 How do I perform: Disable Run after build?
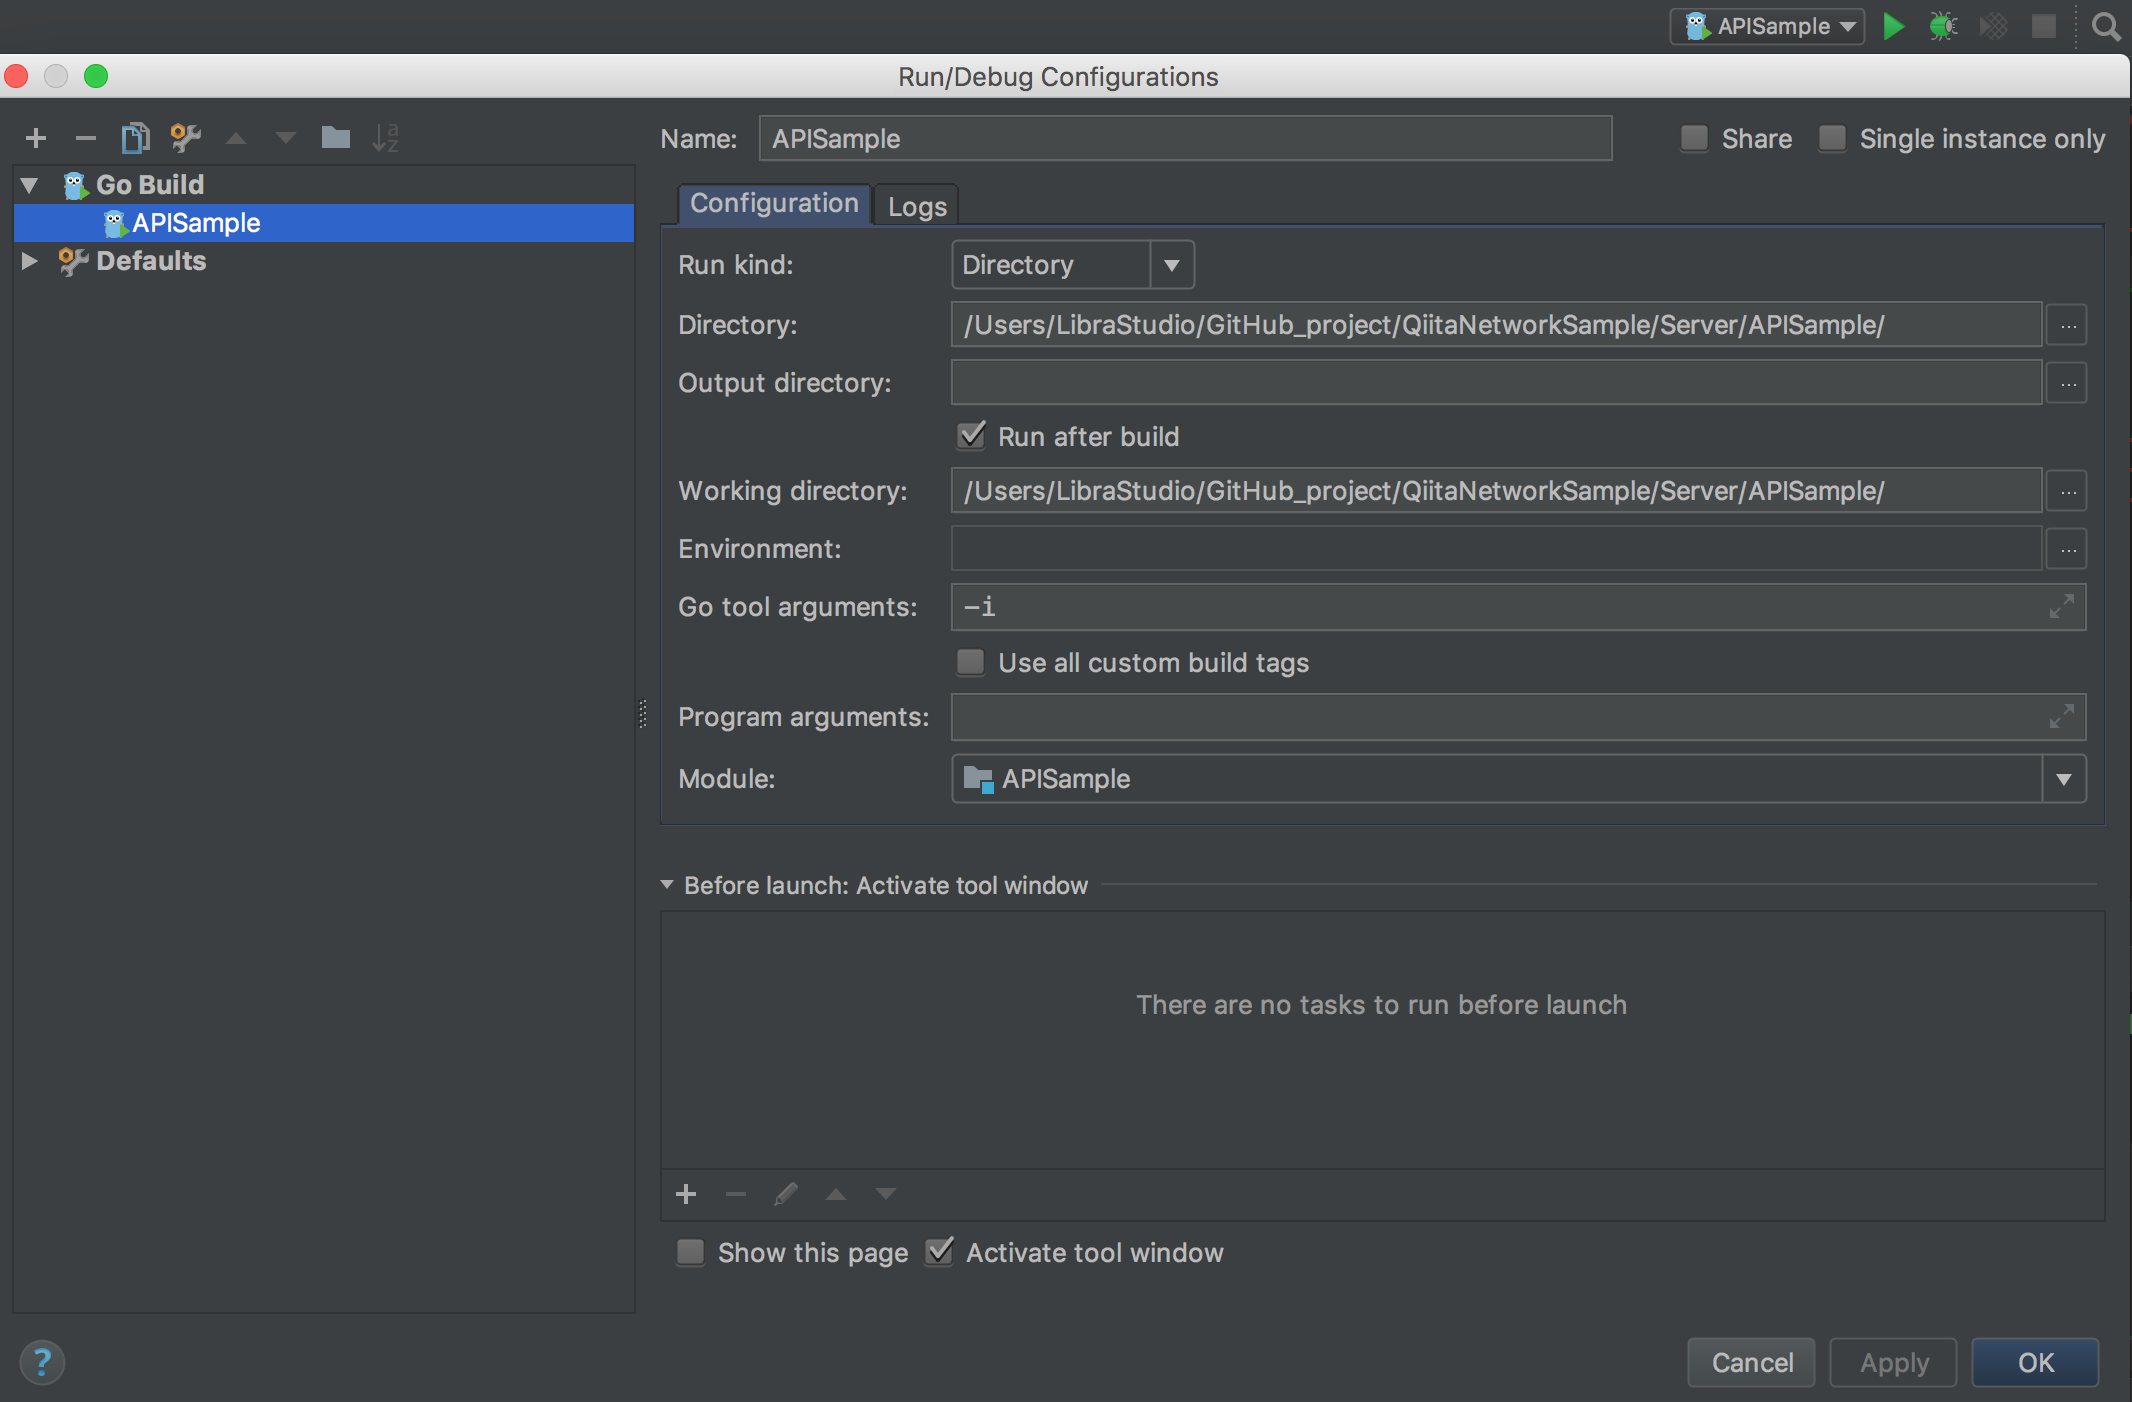click(x=969, y=436)
